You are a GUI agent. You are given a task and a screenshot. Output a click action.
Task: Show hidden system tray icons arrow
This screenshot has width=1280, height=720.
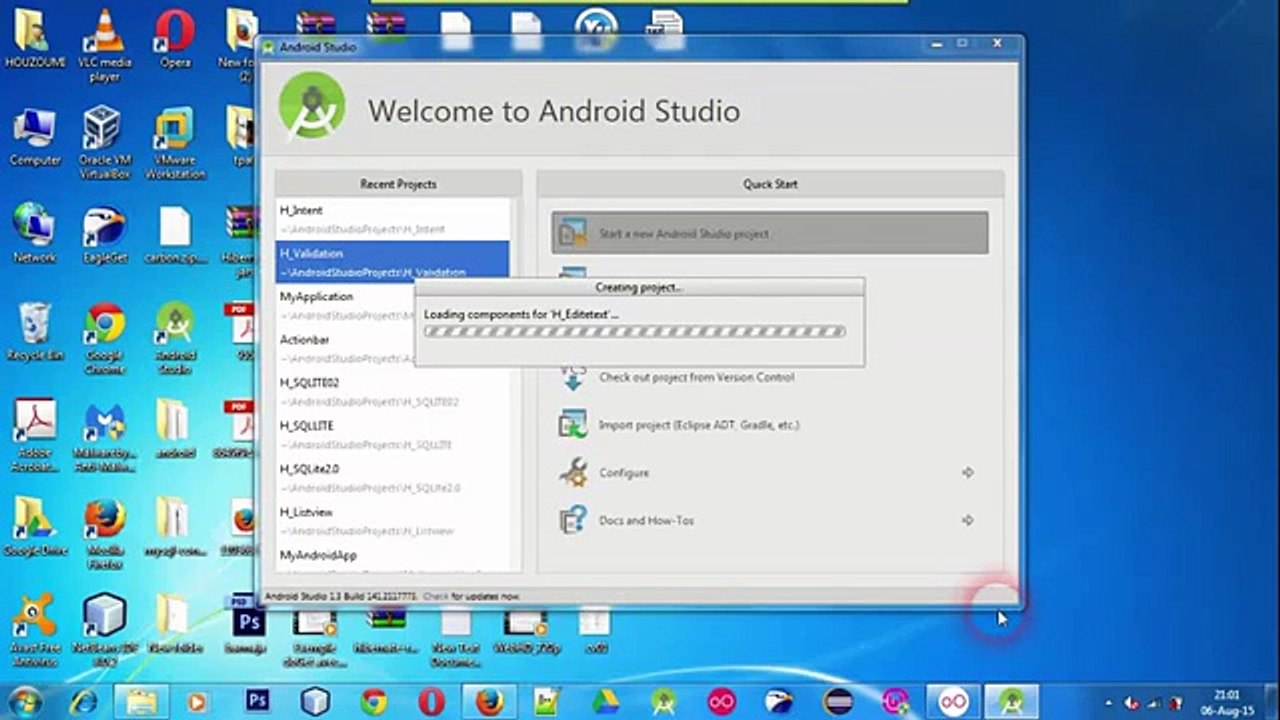1110,702
